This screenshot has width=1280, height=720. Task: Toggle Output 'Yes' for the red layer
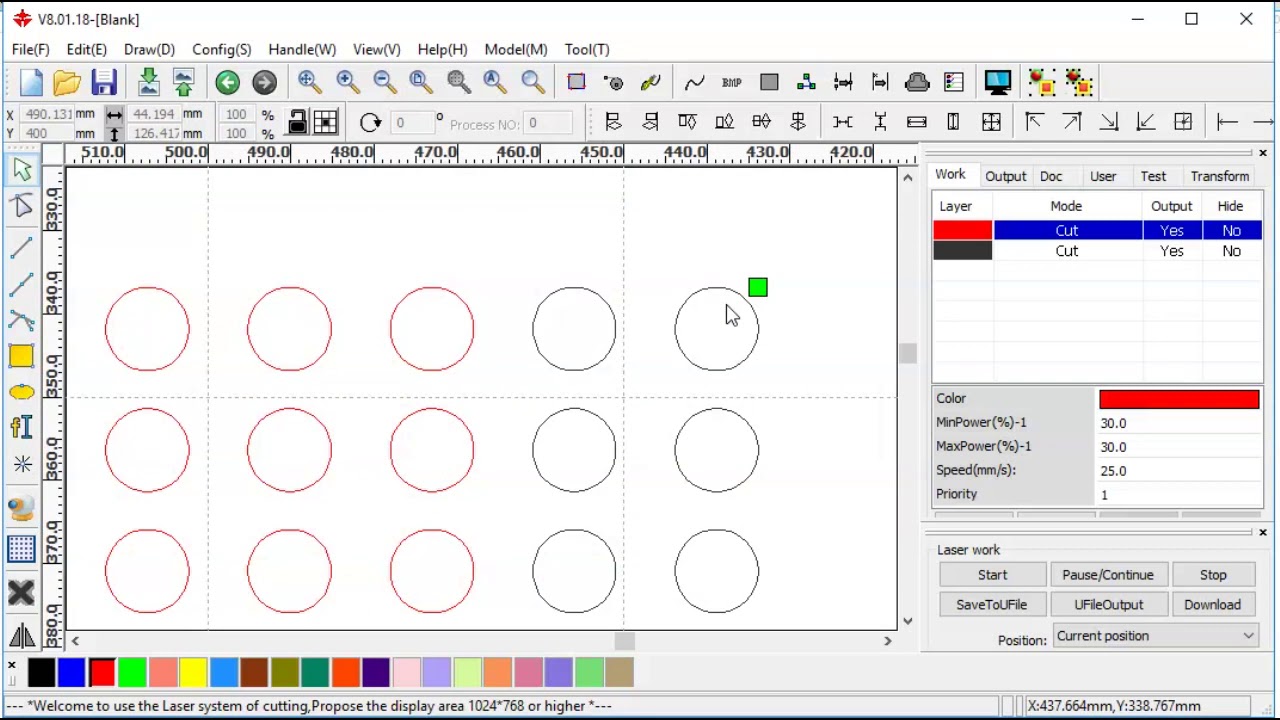tap(1172, 231)
